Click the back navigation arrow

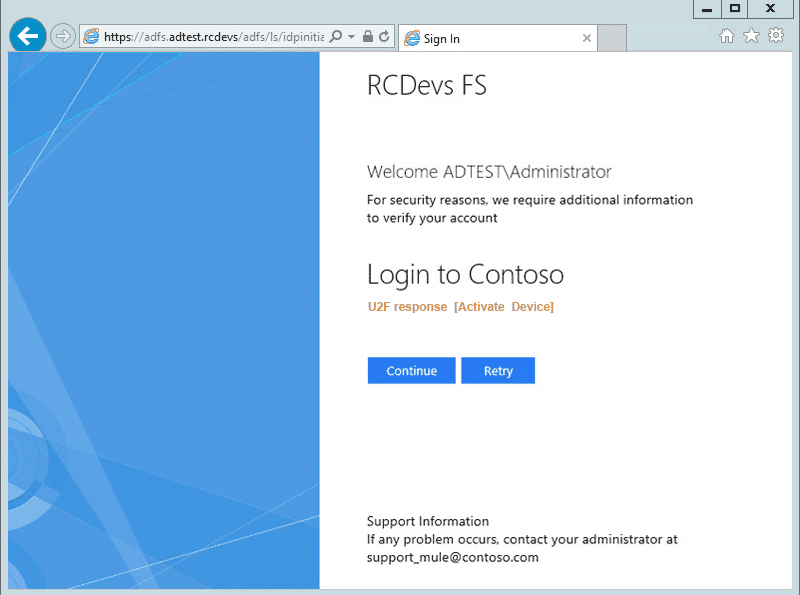pyautogui.click(x=27, y=35)
